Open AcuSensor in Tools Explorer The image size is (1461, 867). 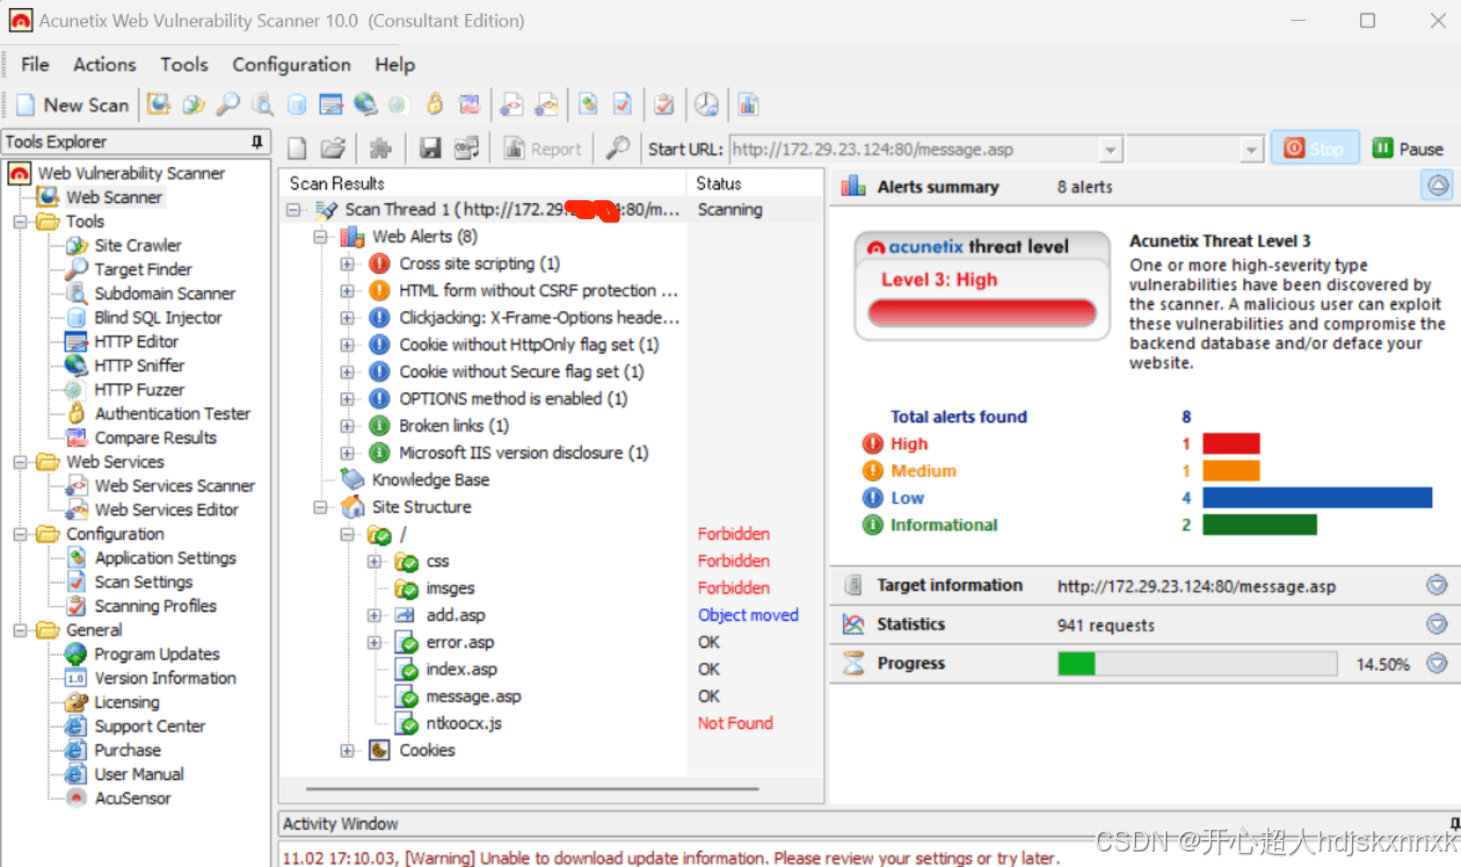[132, 798]
